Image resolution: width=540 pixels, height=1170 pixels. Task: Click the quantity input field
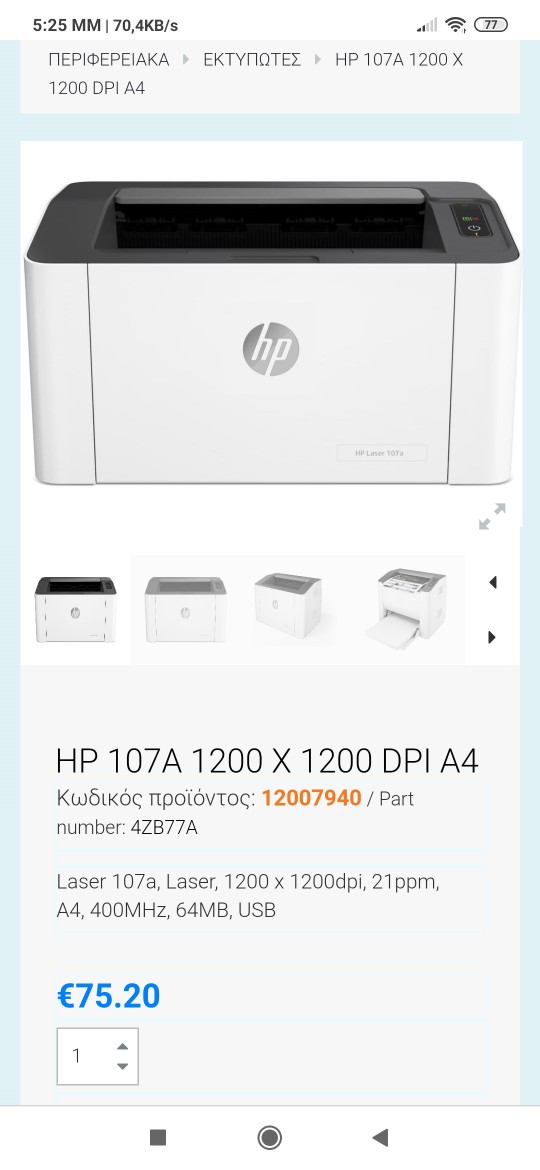point(98,1057)
